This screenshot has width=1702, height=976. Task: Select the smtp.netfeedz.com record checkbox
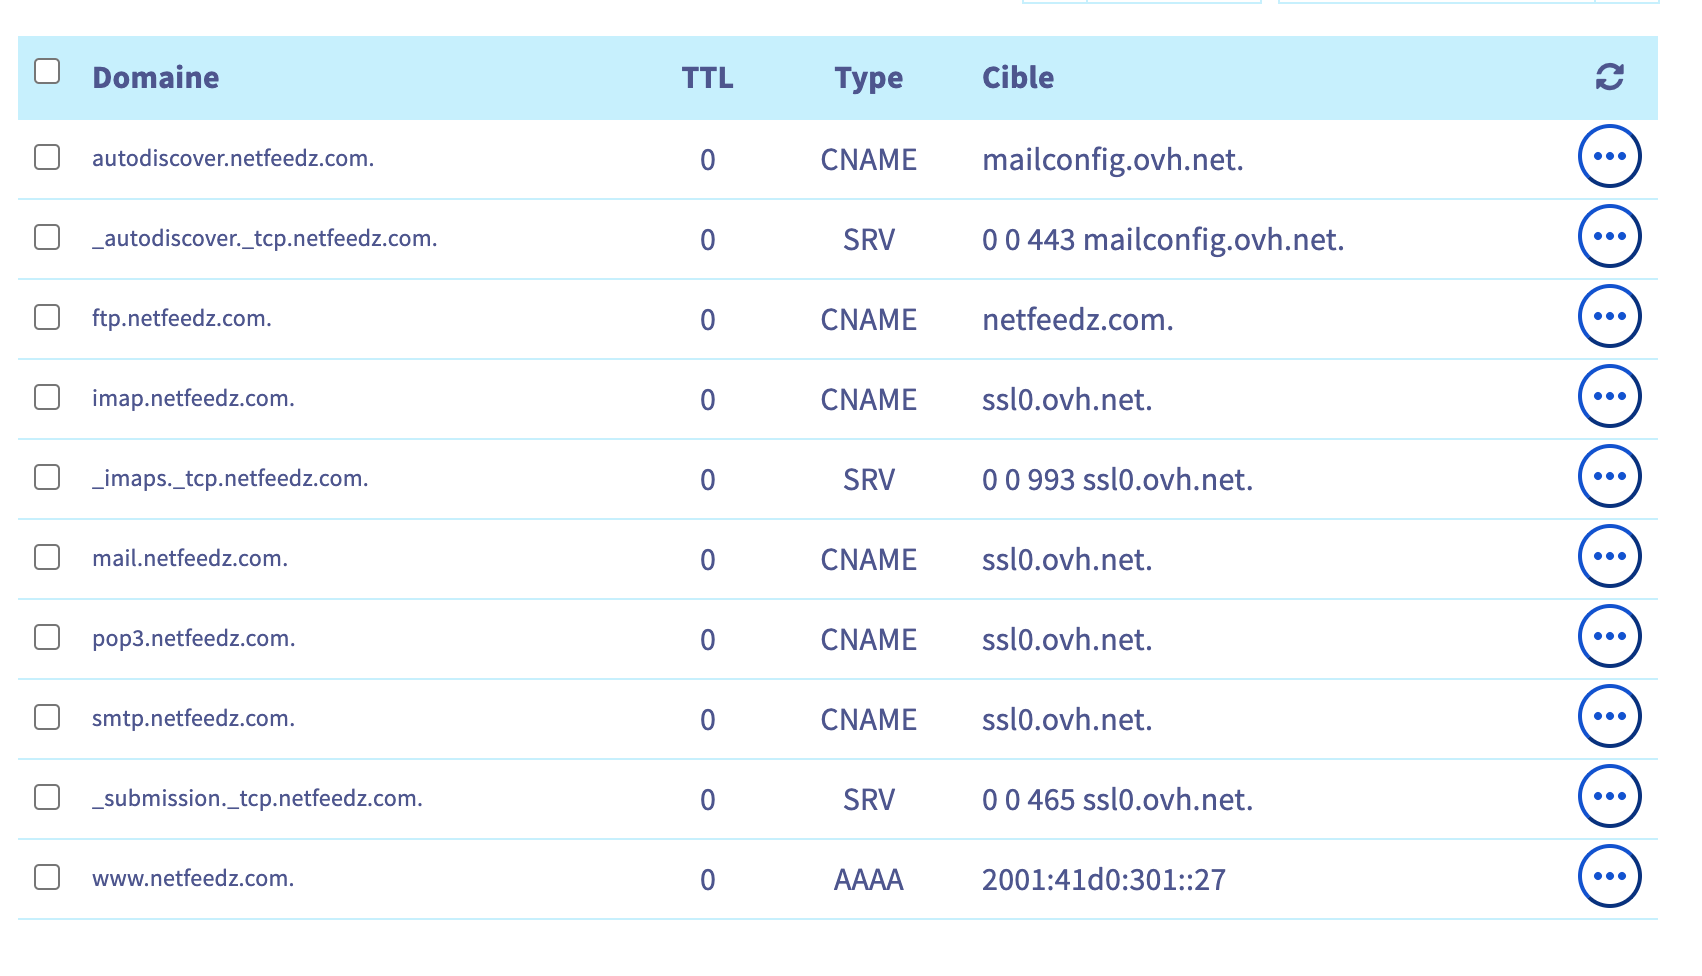pyautogui.click(x=47, y=717)
